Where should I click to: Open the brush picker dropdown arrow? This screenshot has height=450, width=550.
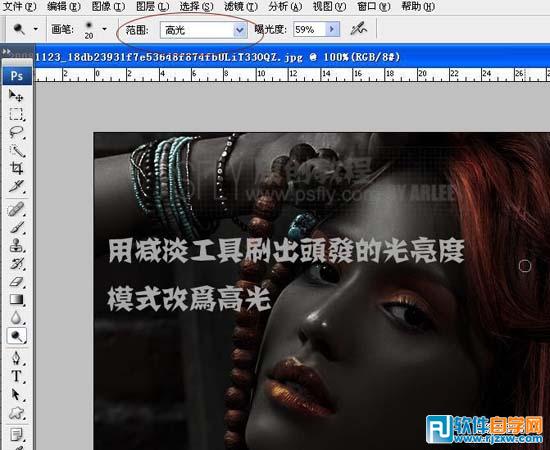[105, 29]
